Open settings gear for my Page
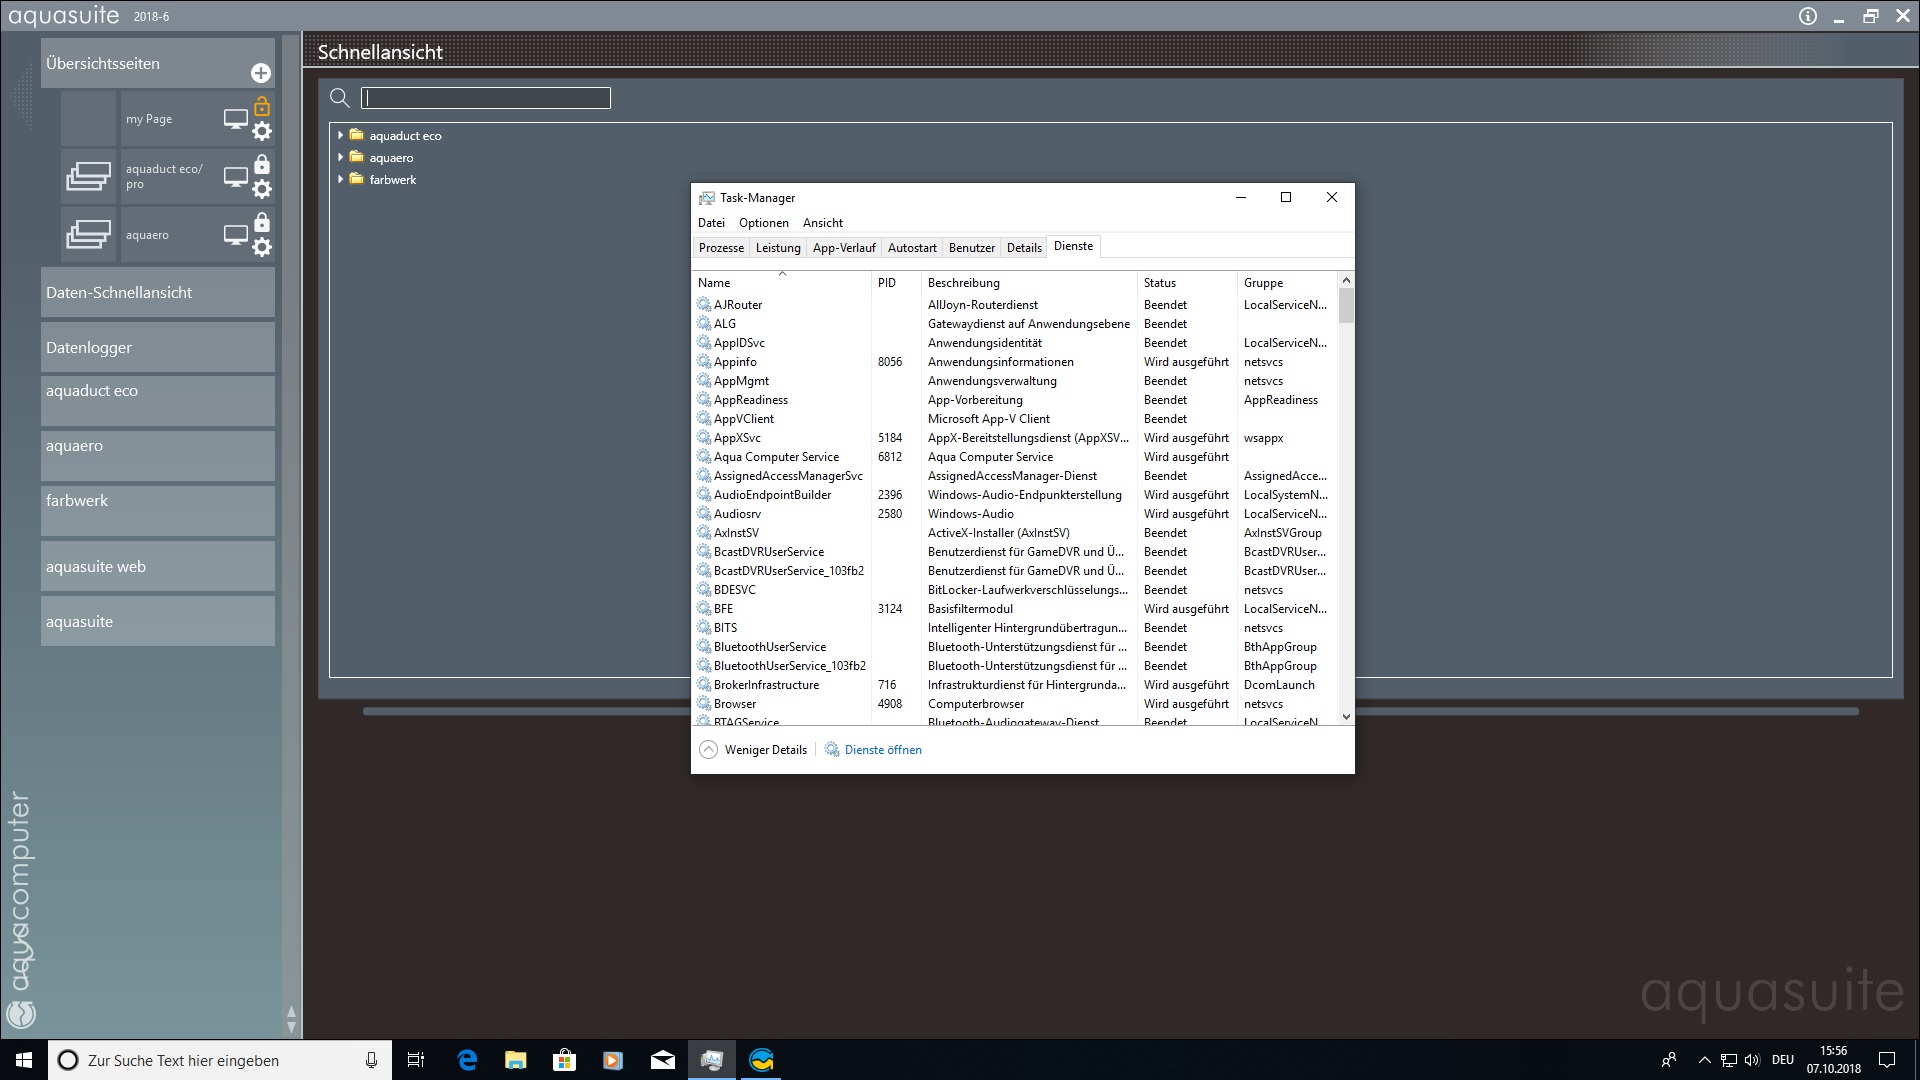 pos(262,131)
